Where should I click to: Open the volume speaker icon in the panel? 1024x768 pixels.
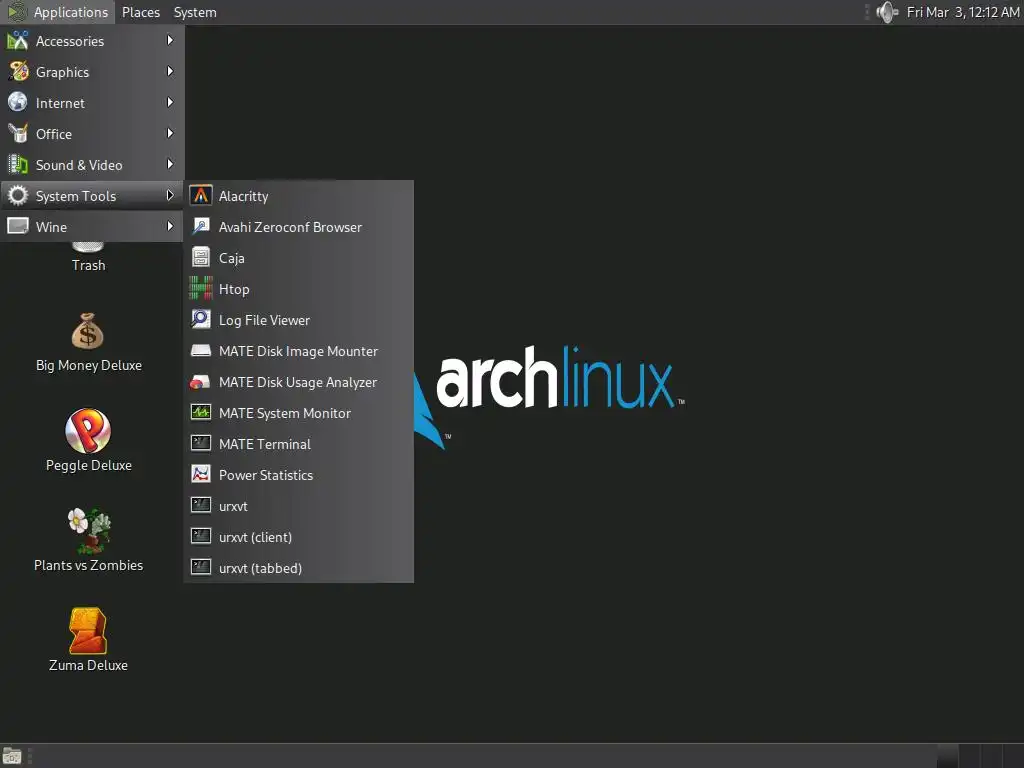(x=887, y=12)
